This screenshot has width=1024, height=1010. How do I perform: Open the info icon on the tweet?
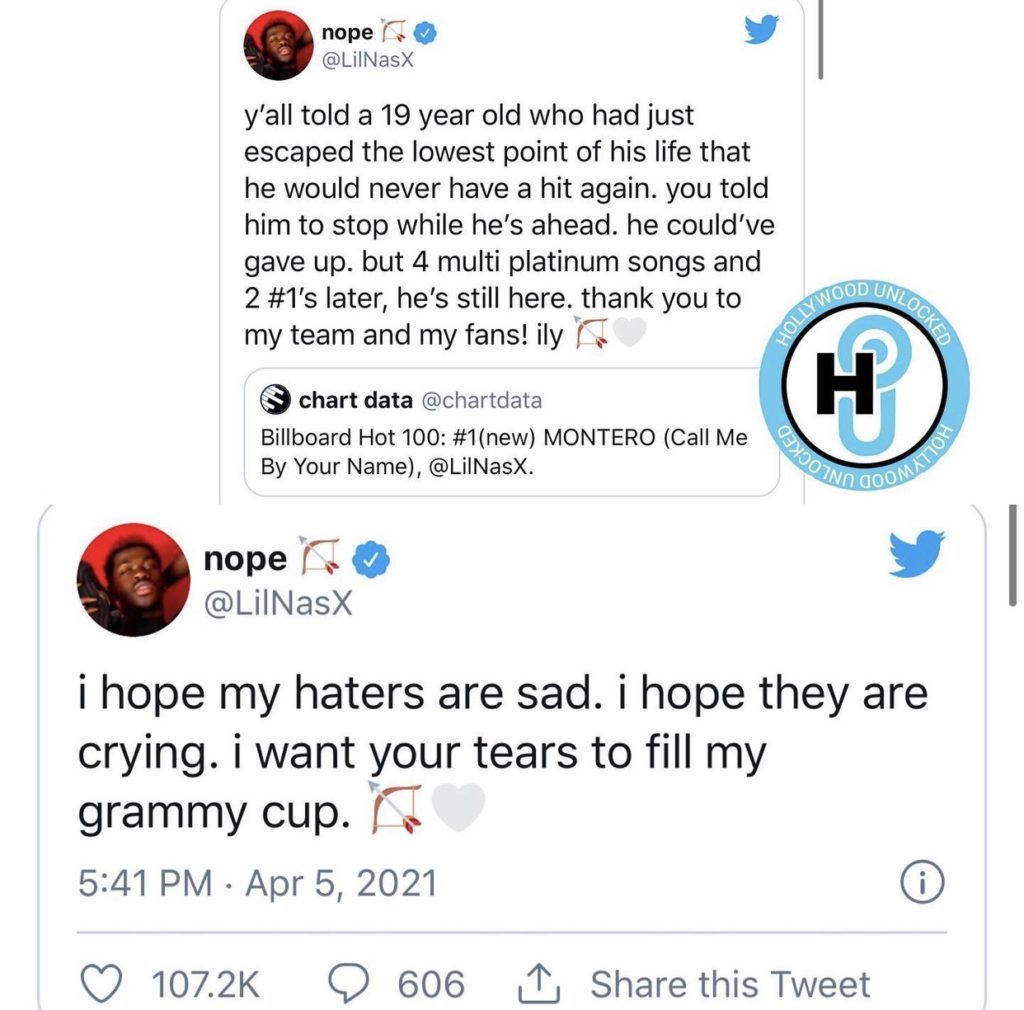click(925, 883)
